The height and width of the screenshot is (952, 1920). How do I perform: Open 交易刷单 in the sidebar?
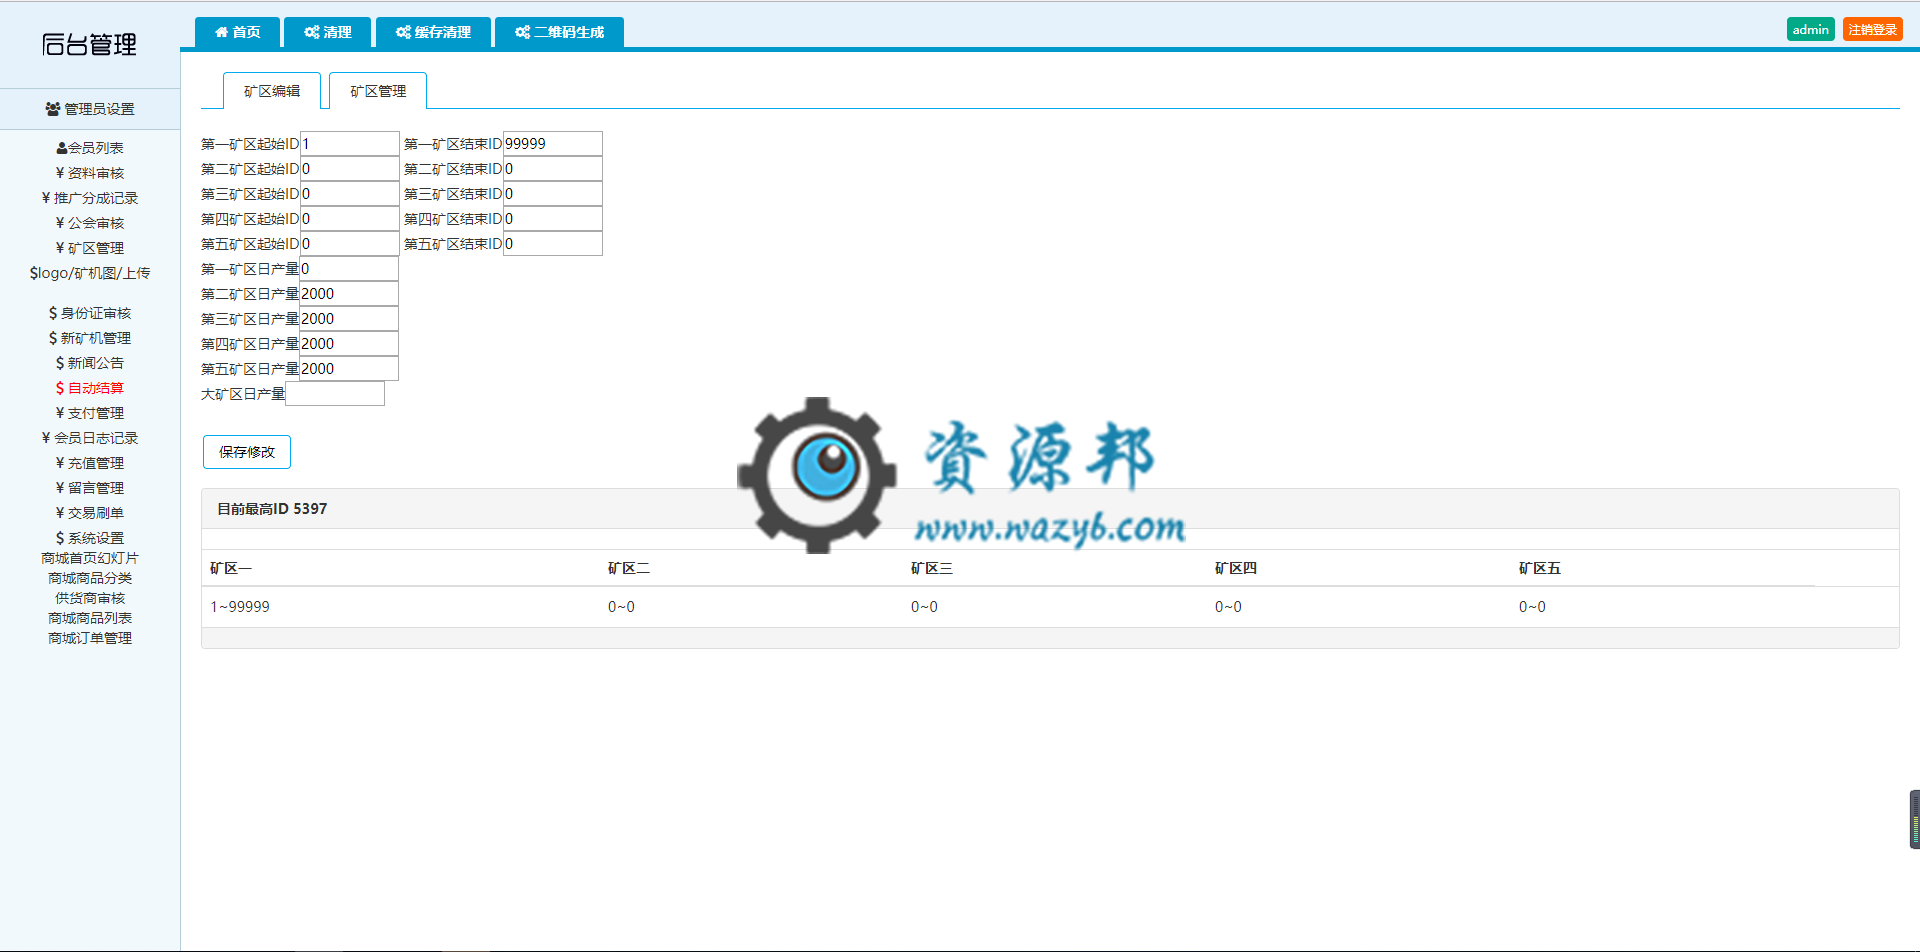coord(90,513)
